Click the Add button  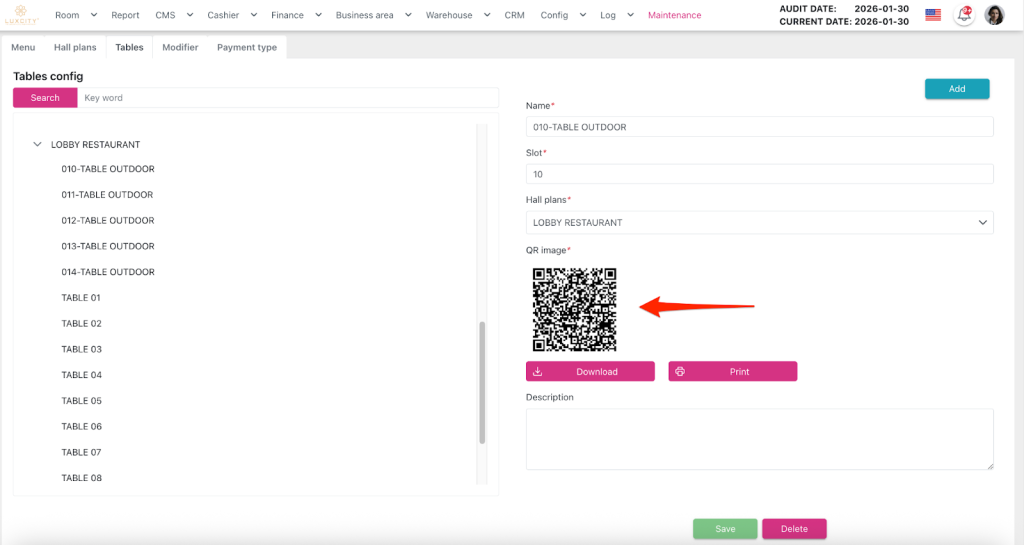coord(956,89)
